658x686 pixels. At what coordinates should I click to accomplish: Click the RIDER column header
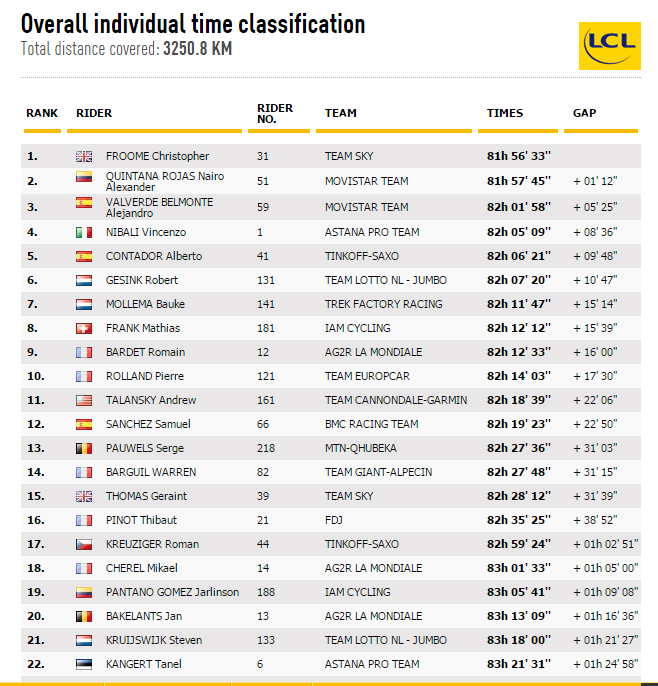click(x=94, y=113)
